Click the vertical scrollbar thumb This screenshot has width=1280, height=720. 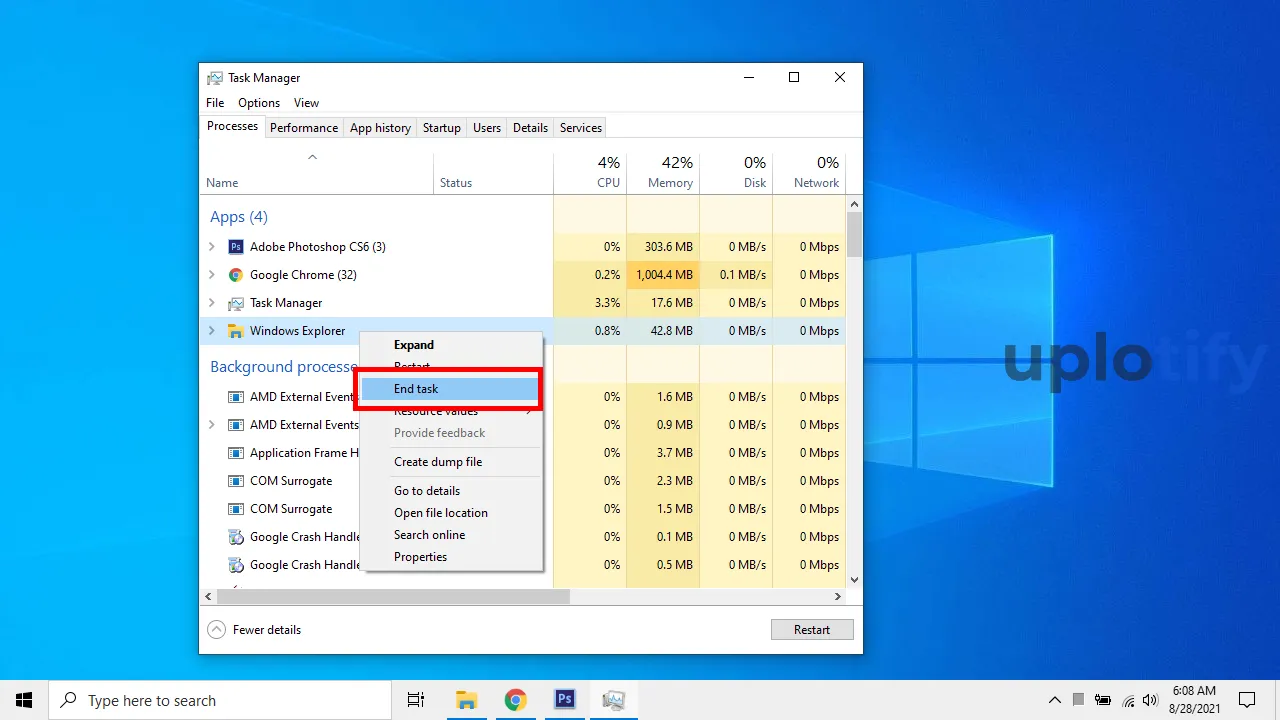854,234
